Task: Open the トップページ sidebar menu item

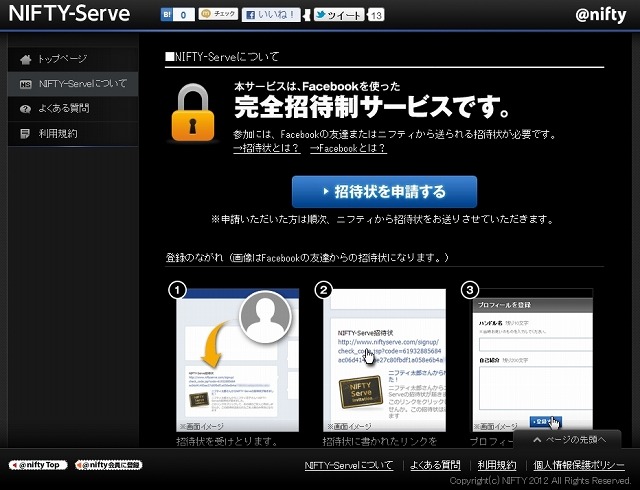Action: click(x=73, y=59)
